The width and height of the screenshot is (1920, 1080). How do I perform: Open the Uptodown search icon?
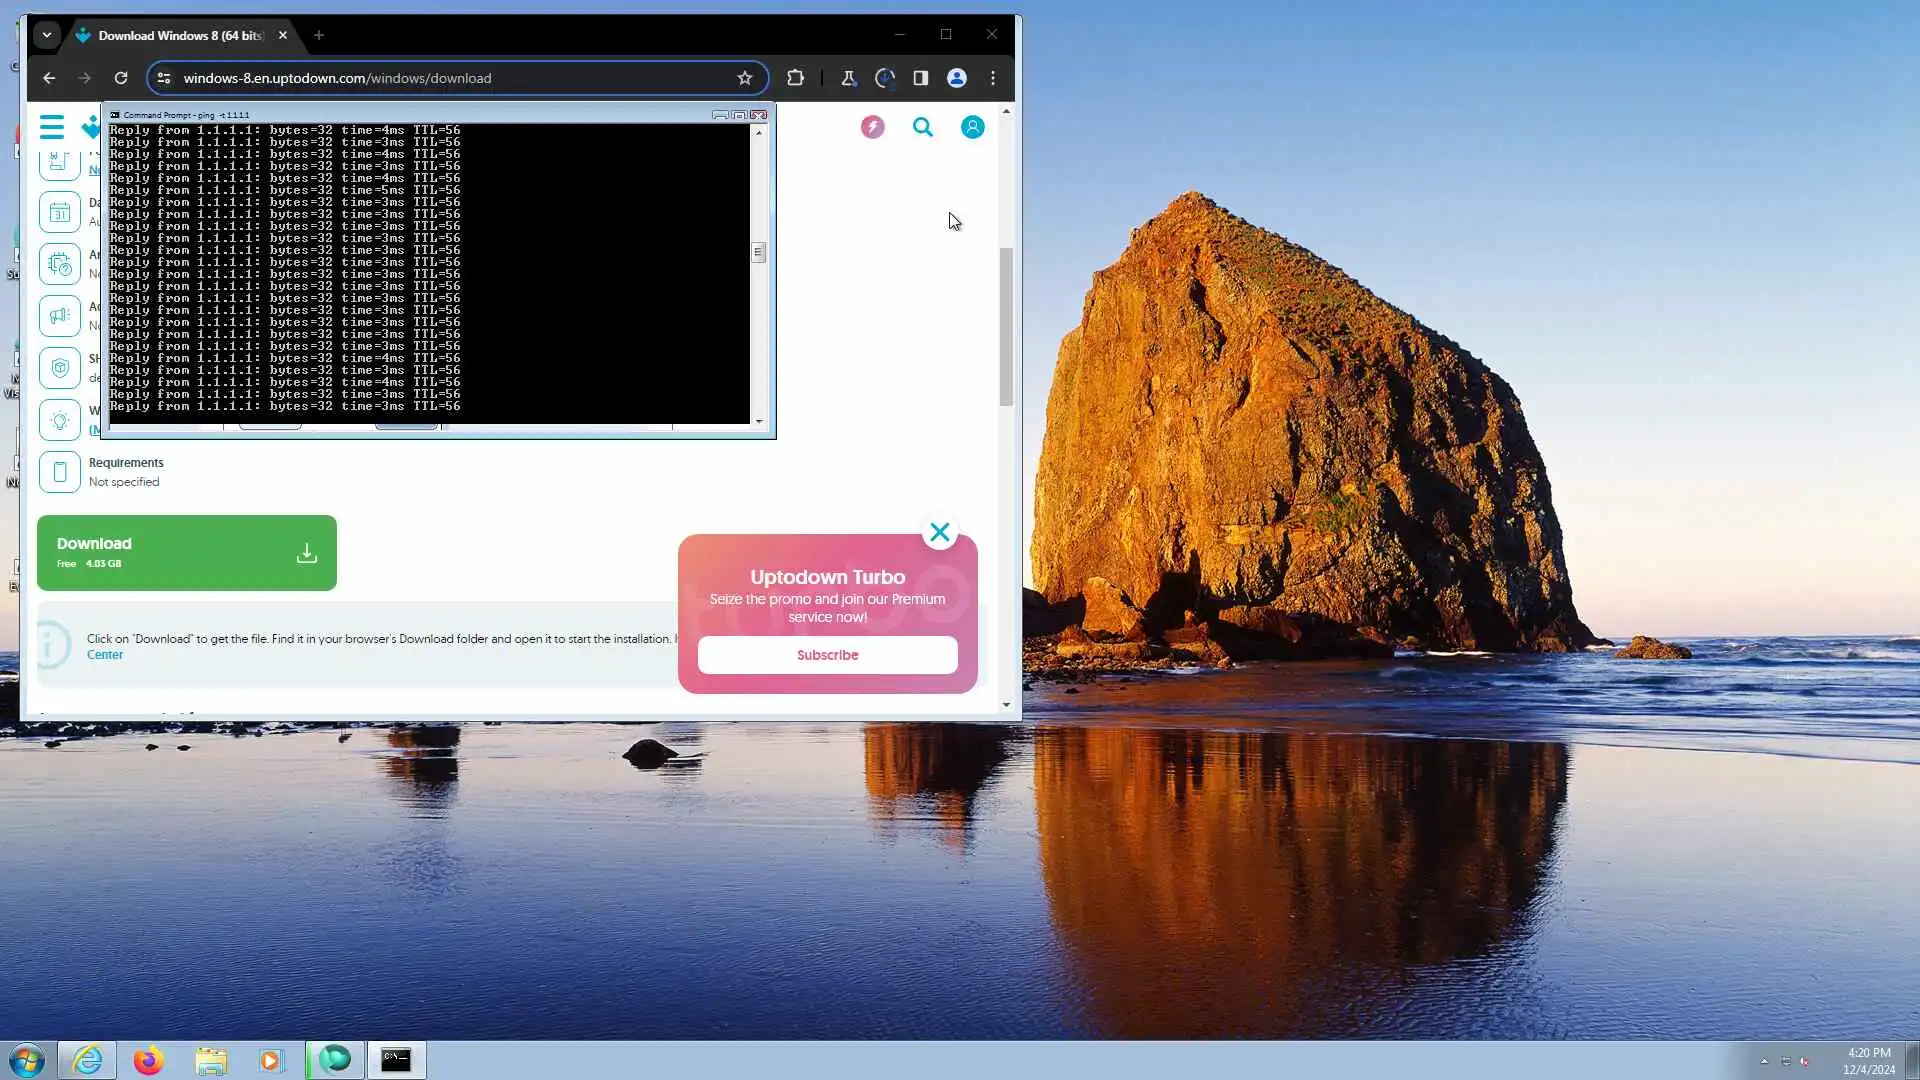[x=922, y=127]
